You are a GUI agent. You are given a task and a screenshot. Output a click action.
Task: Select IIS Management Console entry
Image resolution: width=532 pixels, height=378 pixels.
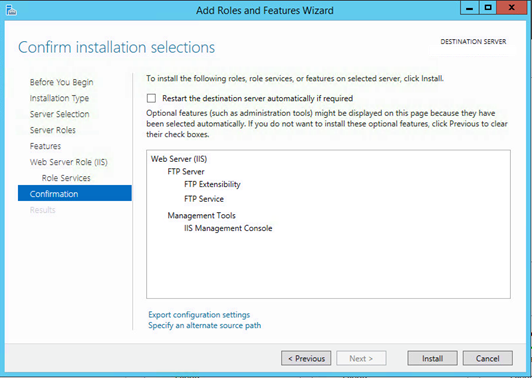[x=228, y=228]
